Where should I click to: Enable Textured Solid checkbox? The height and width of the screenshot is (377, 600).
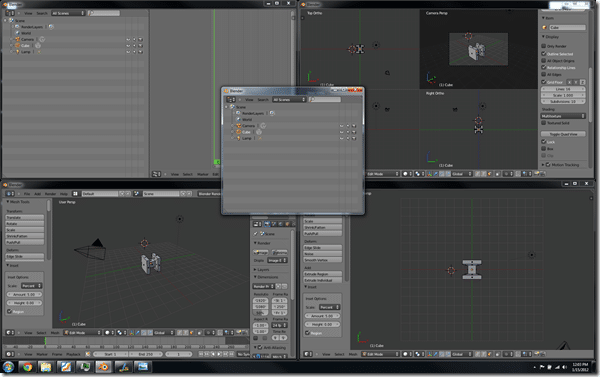543,123
